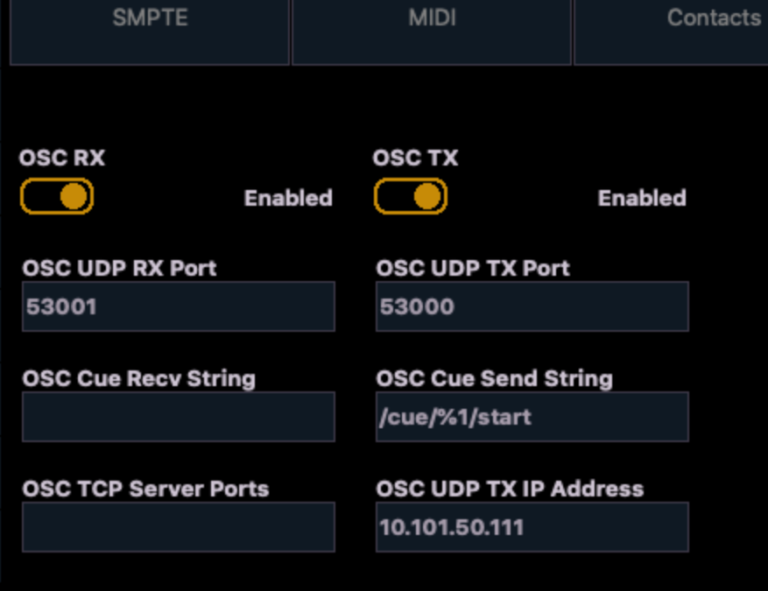The width and height of the screenshot is (768, 591).
Task: Select the OSC UDP TX IP Address field
Action: (532, 527)
